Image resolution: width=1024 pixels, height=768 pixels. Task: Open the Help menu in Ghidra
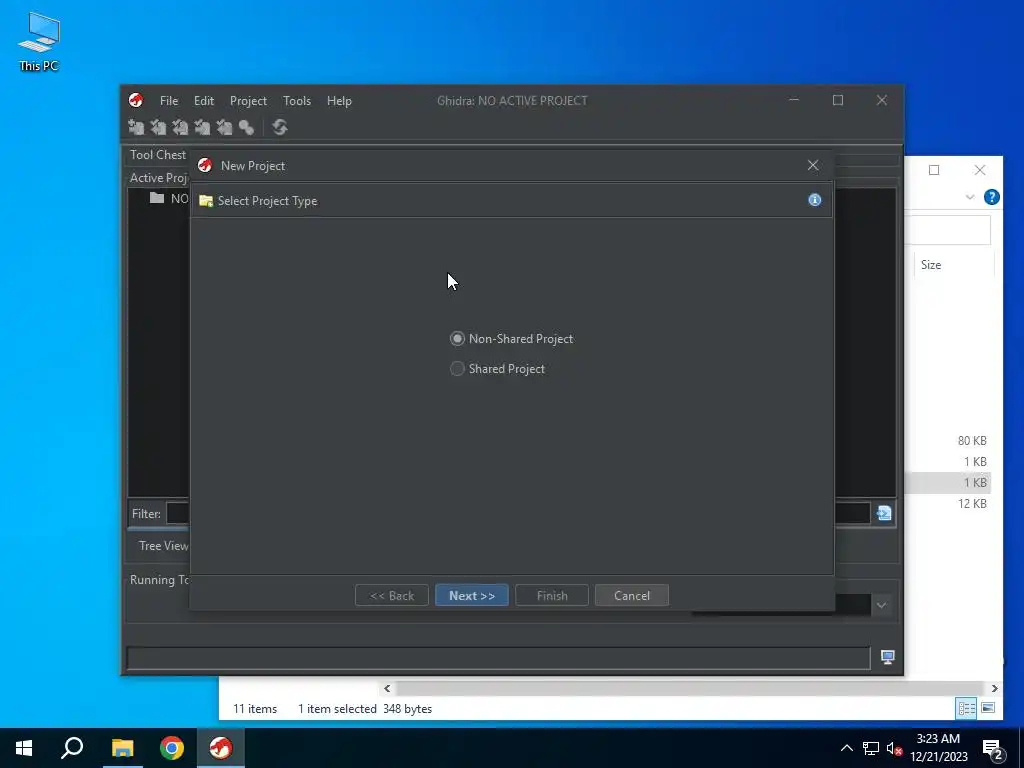[x=339, y=101]
